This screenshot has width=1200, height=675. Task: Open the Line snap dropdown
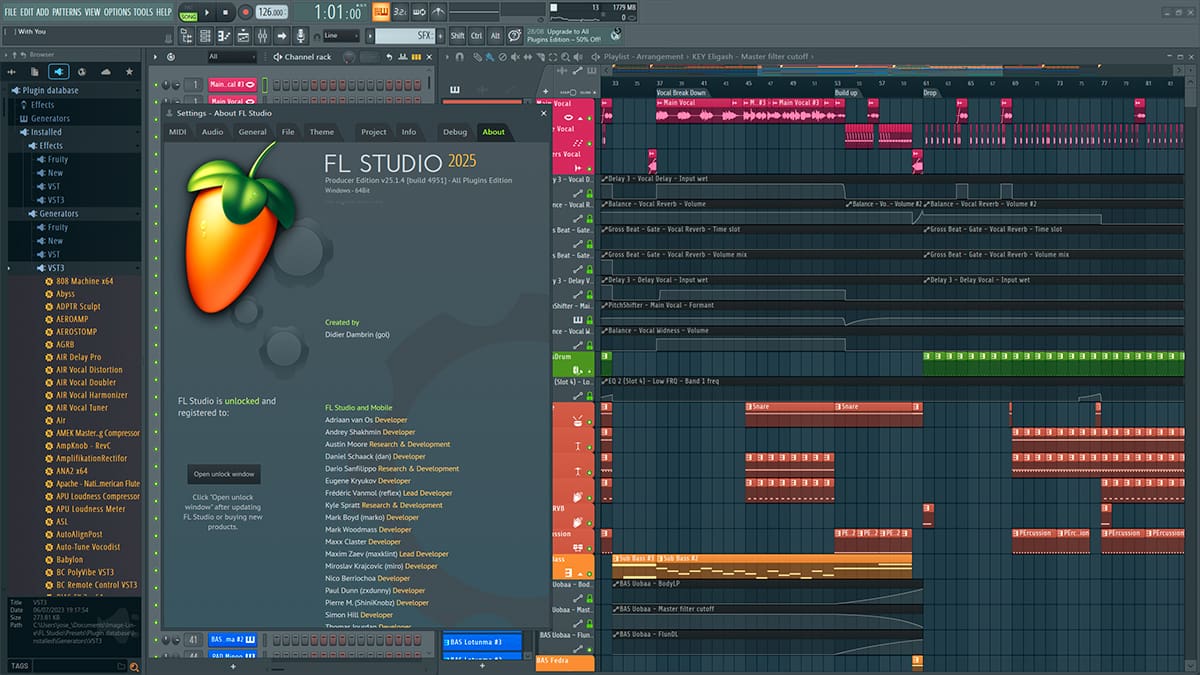(x=341, y=36)
